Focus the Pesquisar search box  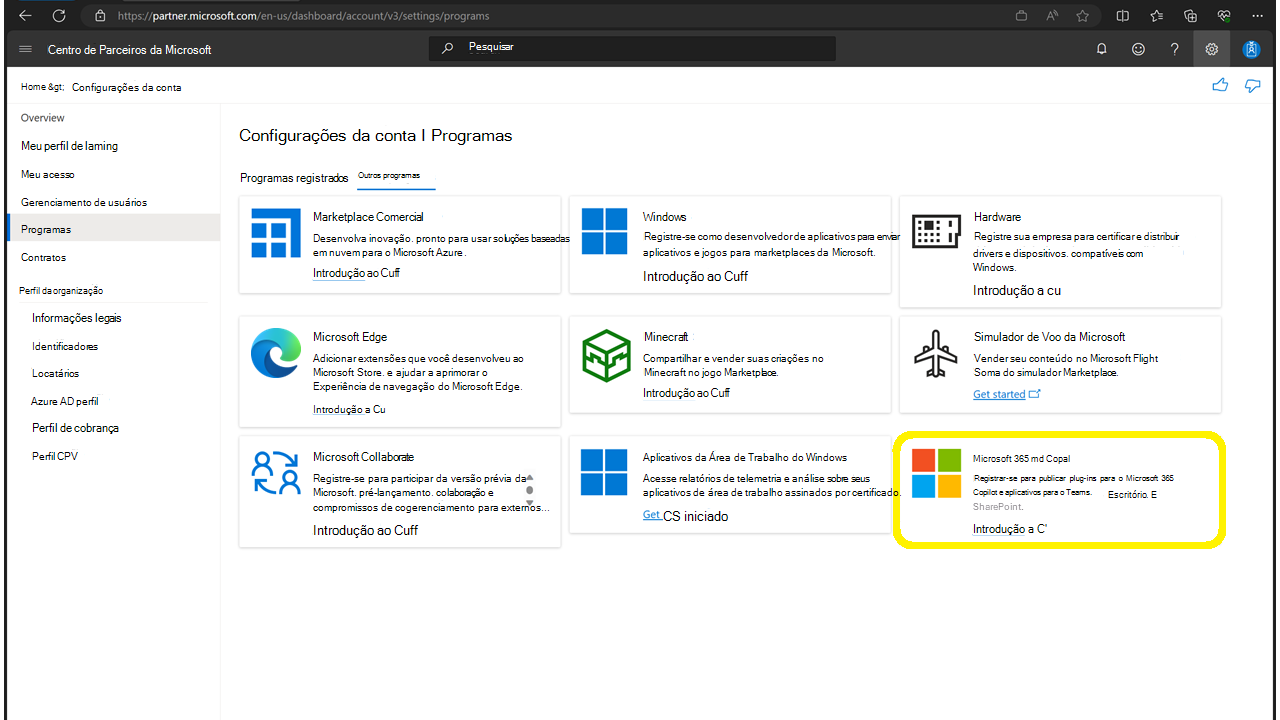[632, 47]
